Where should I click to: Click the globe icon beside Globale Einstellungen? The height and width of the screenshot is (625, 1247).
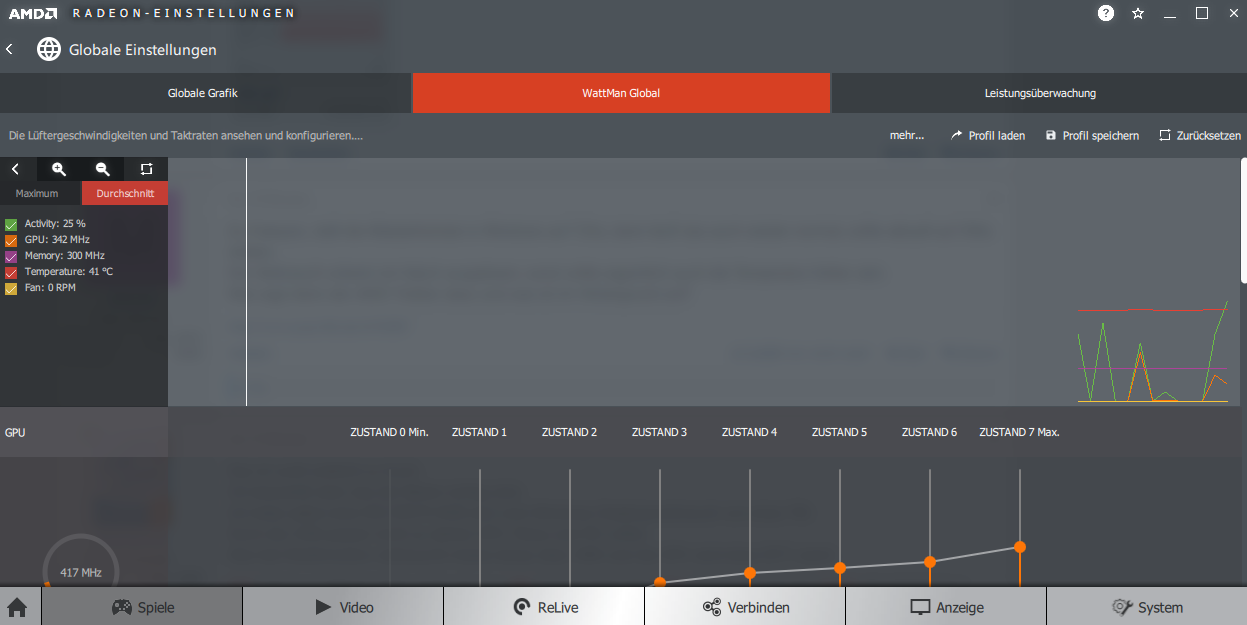point(49,49)
